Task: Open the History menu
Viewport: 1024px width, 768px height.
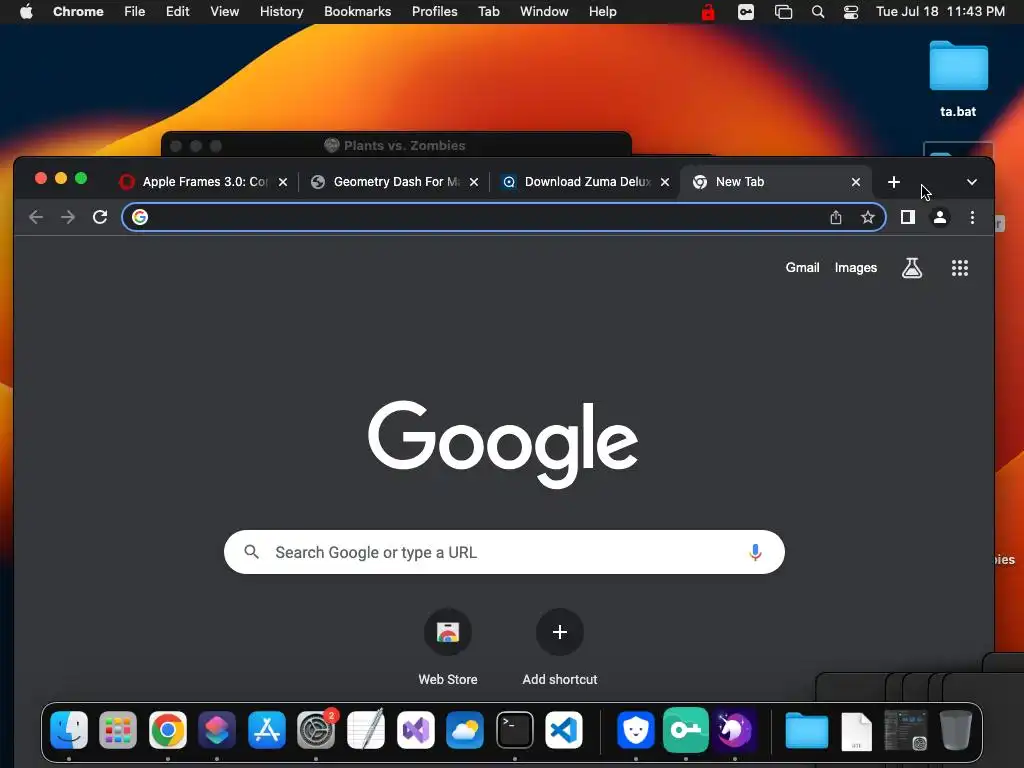Action: point(281,12)
